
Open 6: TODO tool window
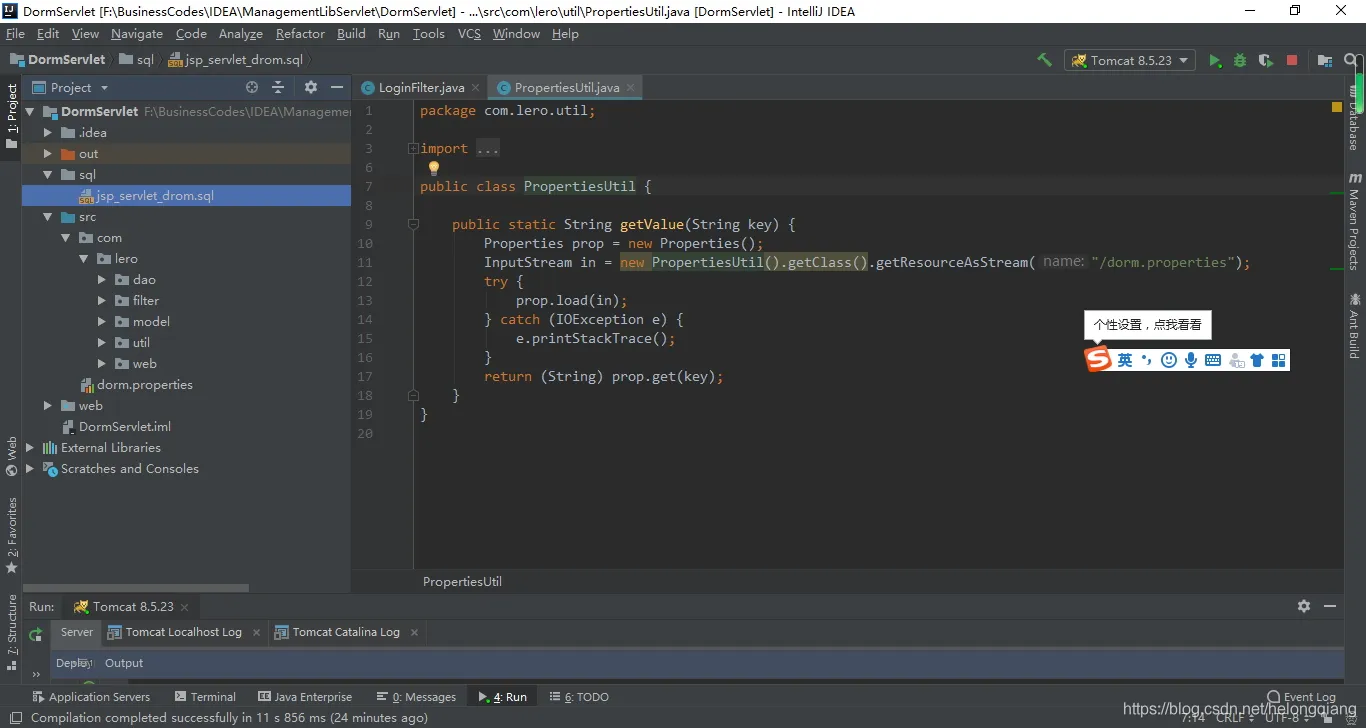pyautogui.click(x=579, y=697)
